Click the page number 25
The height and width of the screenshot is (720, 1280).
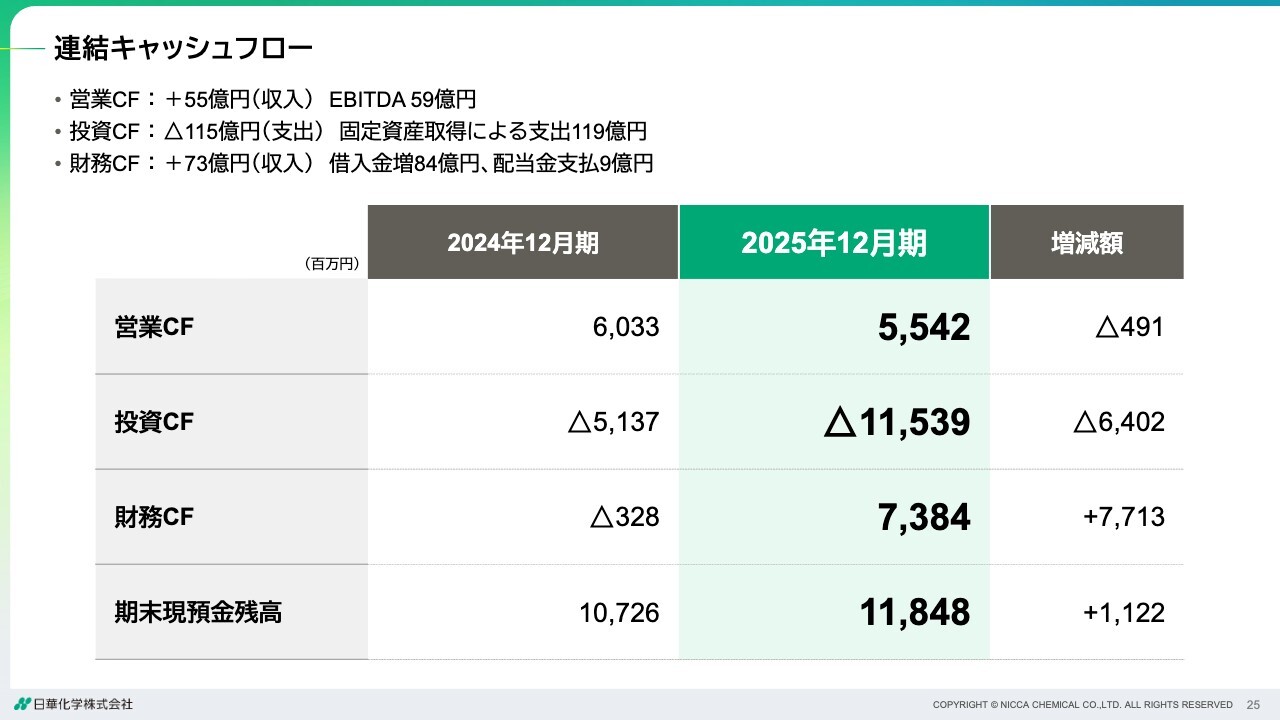tap(1253, 705)
